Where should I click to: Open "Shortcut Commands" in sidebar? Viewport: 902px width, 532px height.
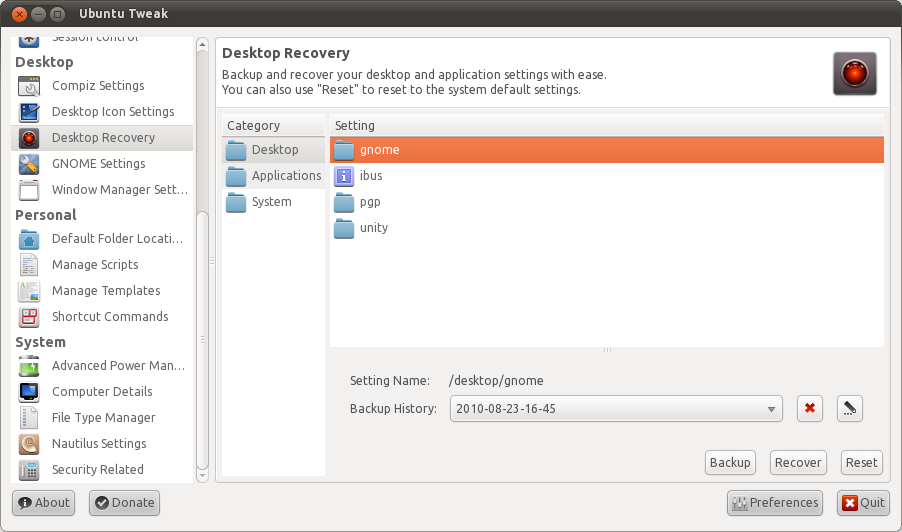[x=102, y=317]
